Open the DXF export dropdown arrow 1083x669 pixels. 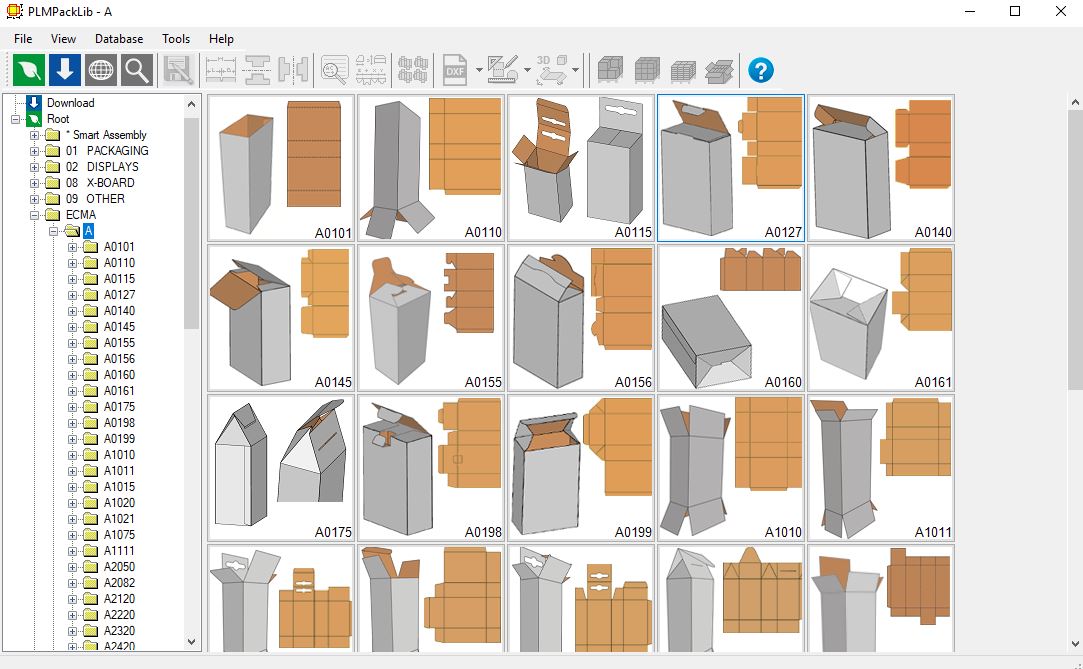pos(479,70)
